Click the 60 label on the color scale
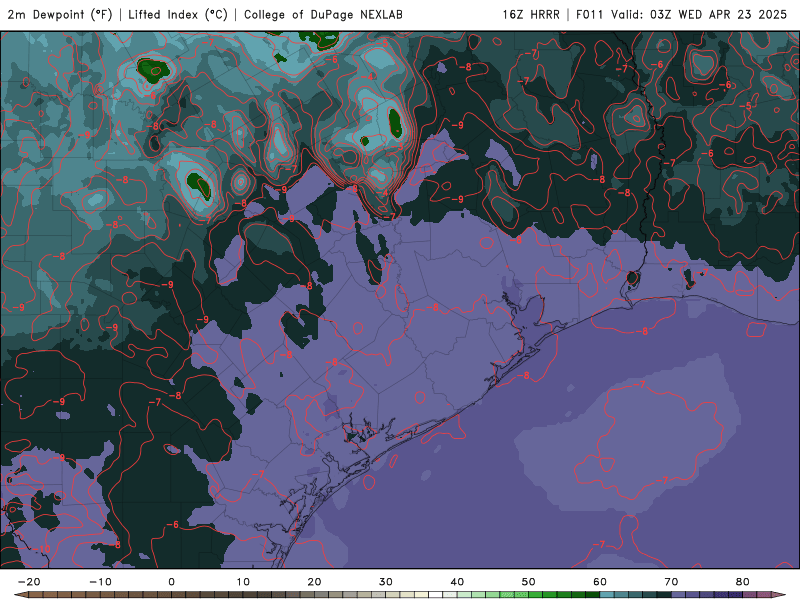The image size is (800, 600). 600,582
